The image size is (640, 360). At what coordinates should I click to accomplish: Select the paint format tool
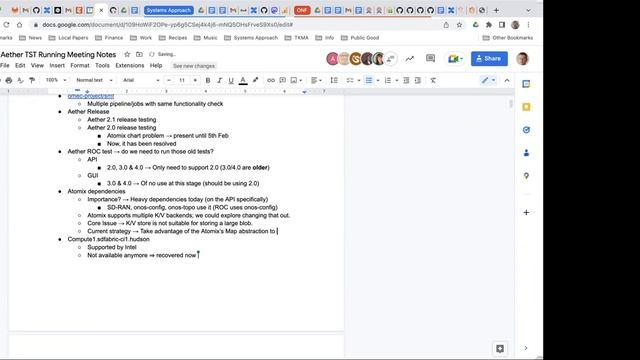click(x=32, y=80)
